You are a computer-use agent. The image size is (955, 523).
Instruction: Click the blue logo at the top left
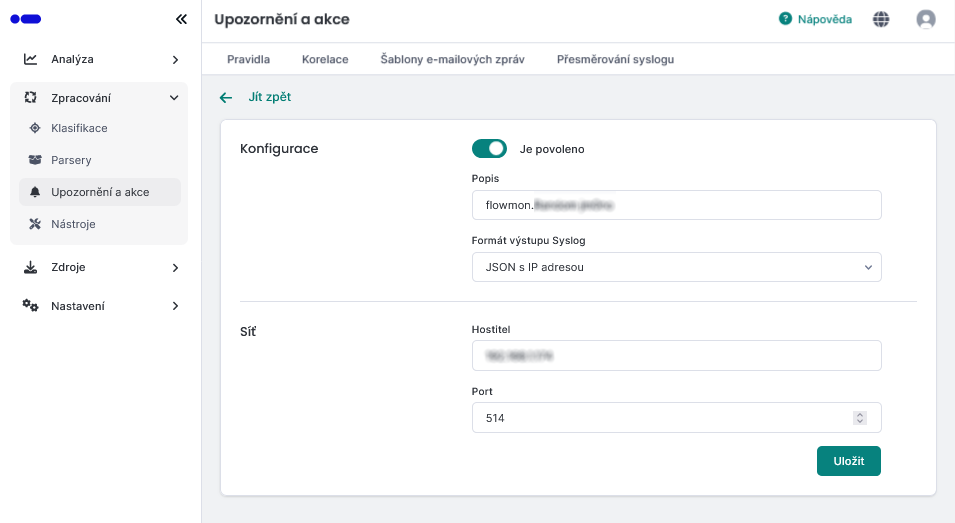click(x=26, y=19)
